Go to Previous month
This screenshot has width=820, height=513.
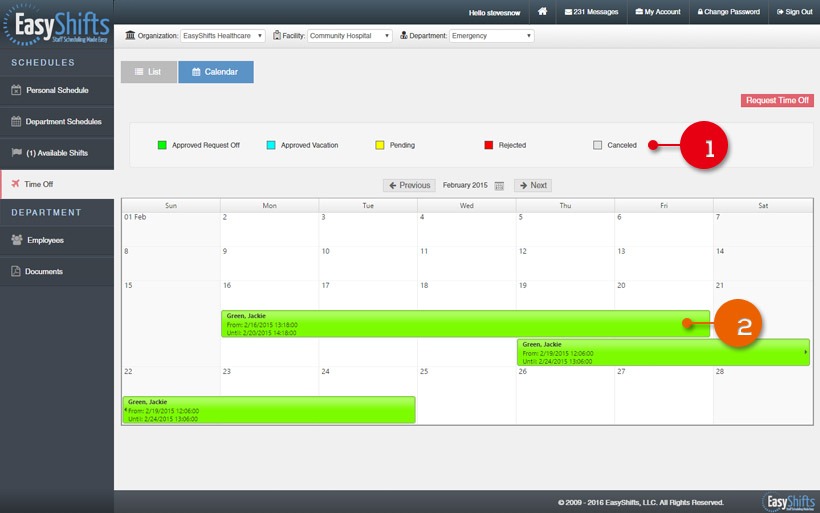pyautogui.click(x=409, y=185)
